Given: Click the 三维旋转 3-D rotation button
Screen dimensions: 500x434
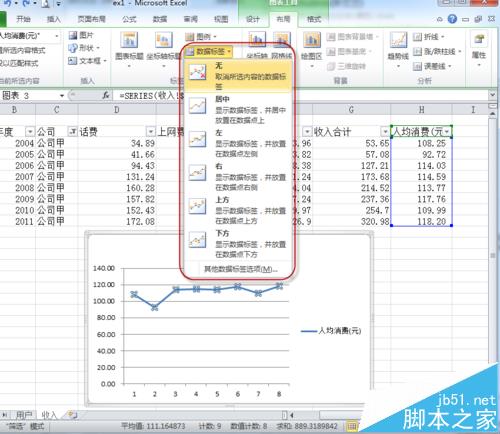Looking at the screenshot, I should pyautogui.click(x=346, y=66).
